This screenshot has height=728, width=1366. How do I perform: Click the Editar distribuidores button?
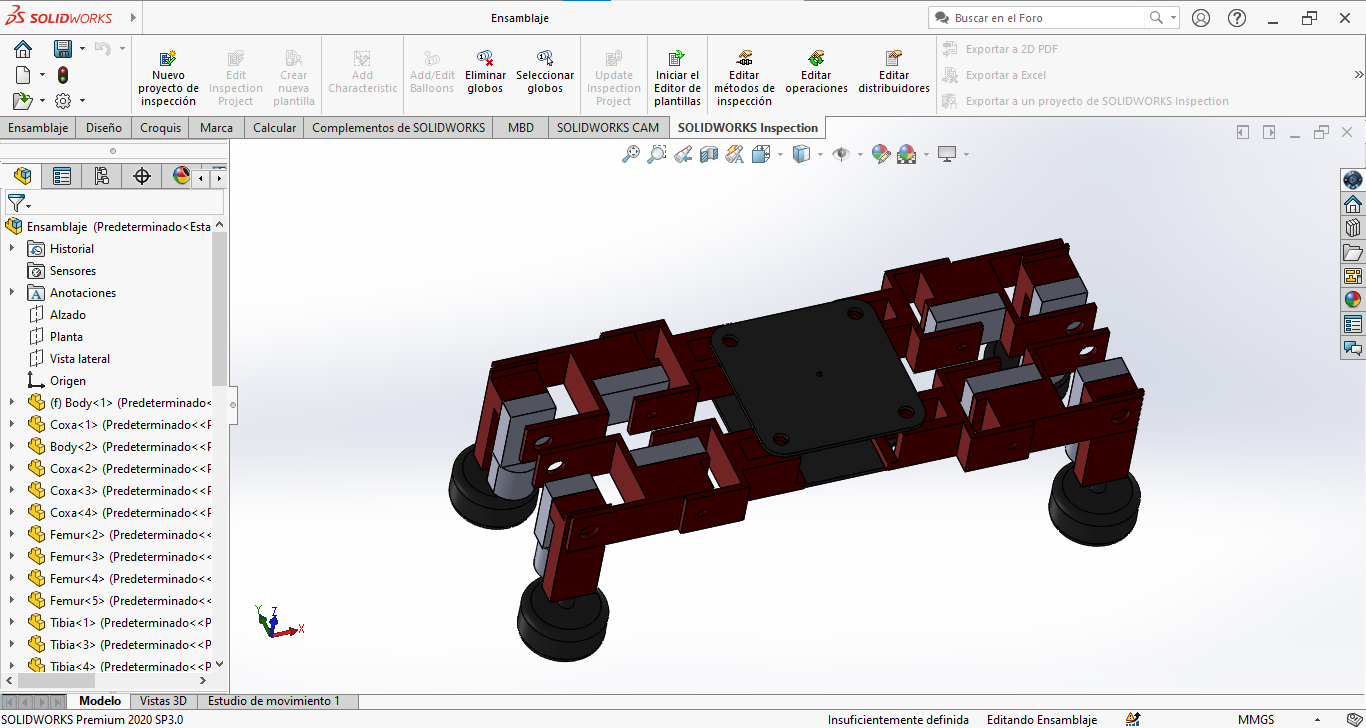pos(893,75)
